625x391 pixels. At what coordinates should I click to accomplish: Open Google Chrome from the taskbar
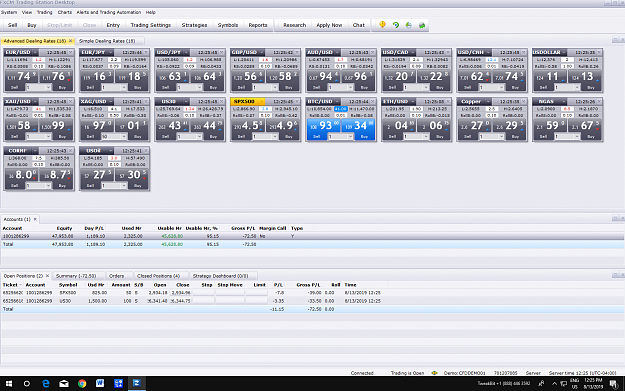coord(82,383)
